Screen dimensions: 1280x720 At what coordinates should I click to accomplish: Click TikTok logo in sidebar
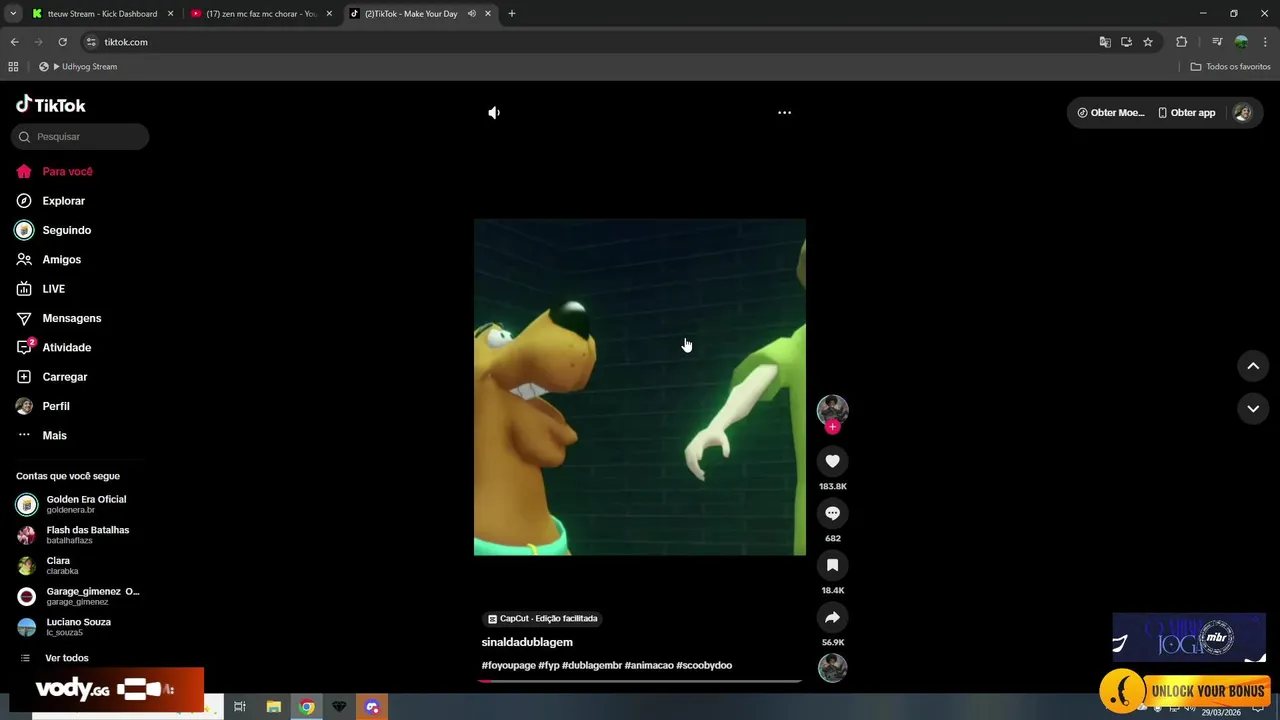coord(51,105)
